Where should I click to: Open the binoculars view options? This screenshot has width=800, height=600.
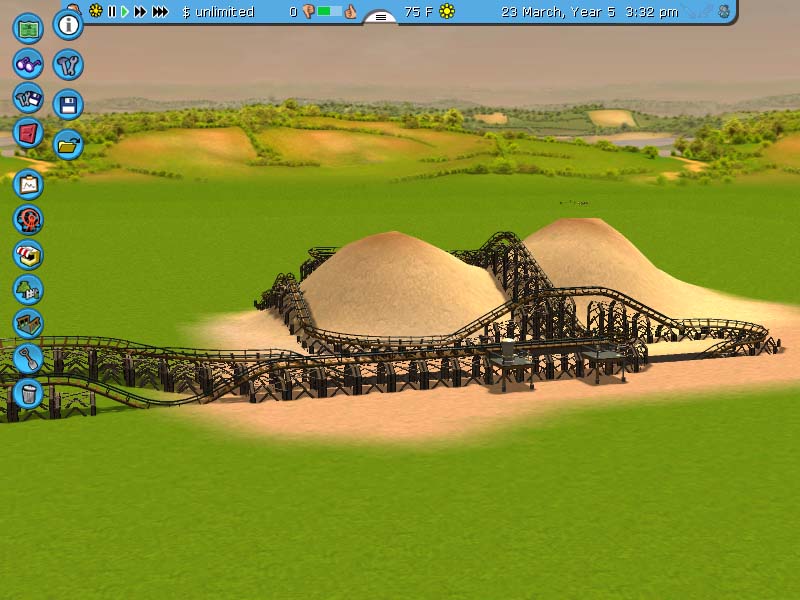(28, 63)
